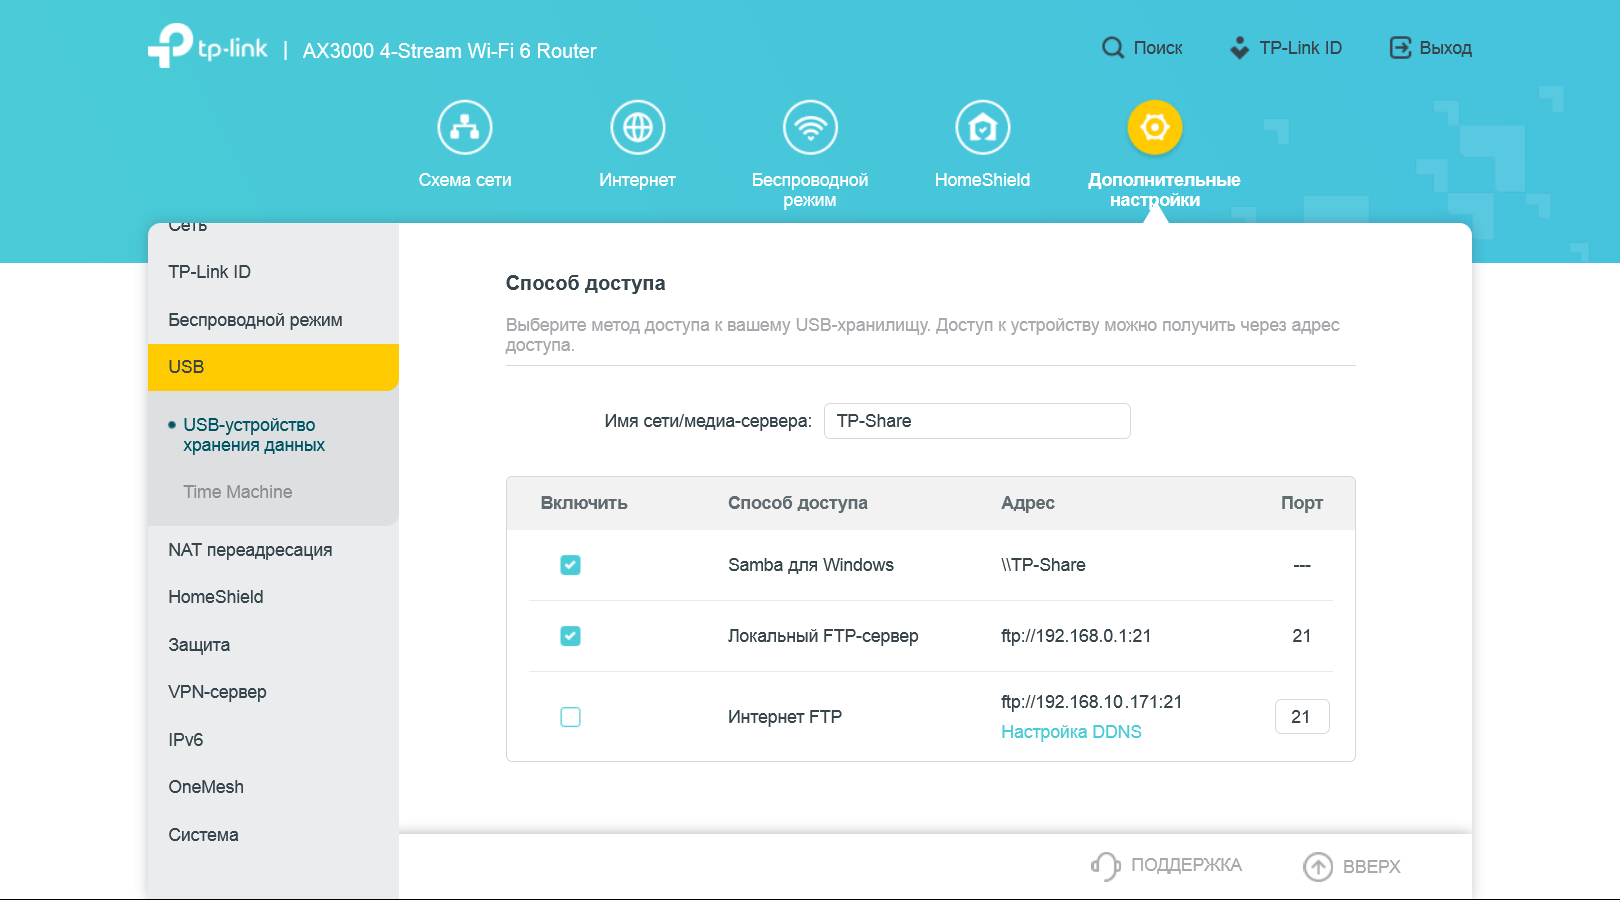Open the Схема сети network map icon
This screenshot has width=1620, height=900.
[465, 128]
